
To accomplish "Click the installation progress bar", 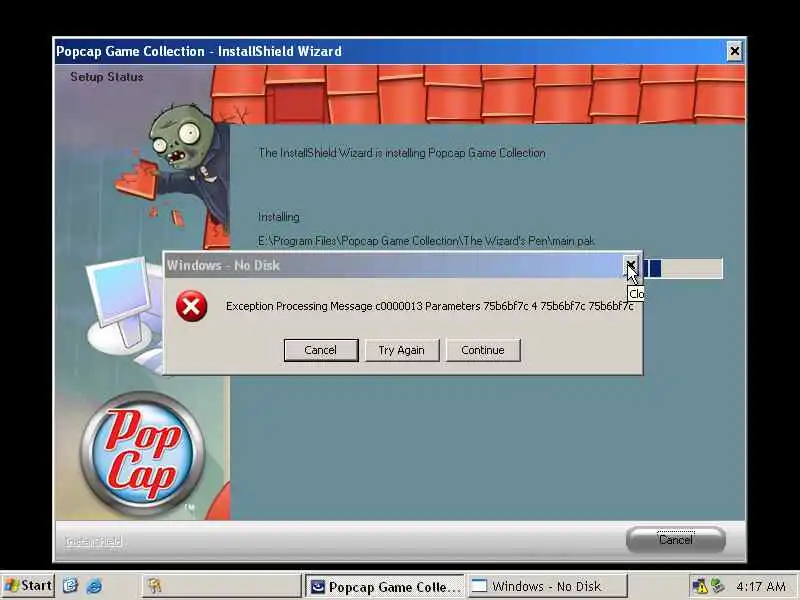I will [683, 268].
